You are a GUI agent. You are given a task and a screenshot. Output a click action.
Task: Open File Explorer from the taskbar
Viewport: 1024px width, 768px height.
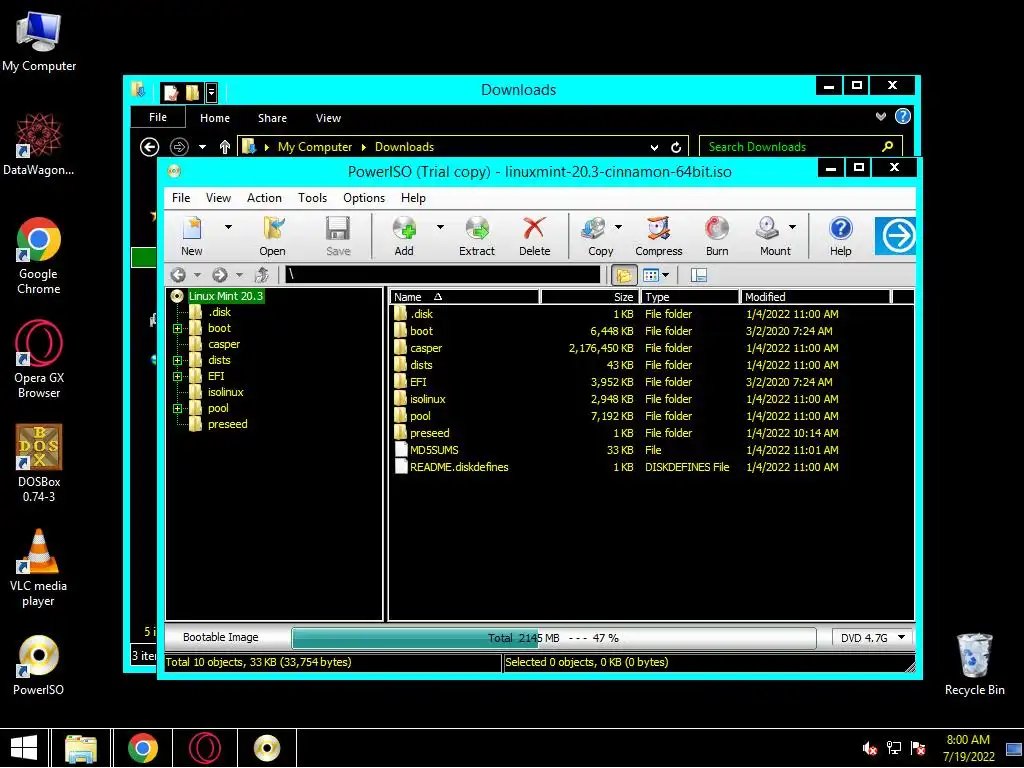tap(81, 748)
